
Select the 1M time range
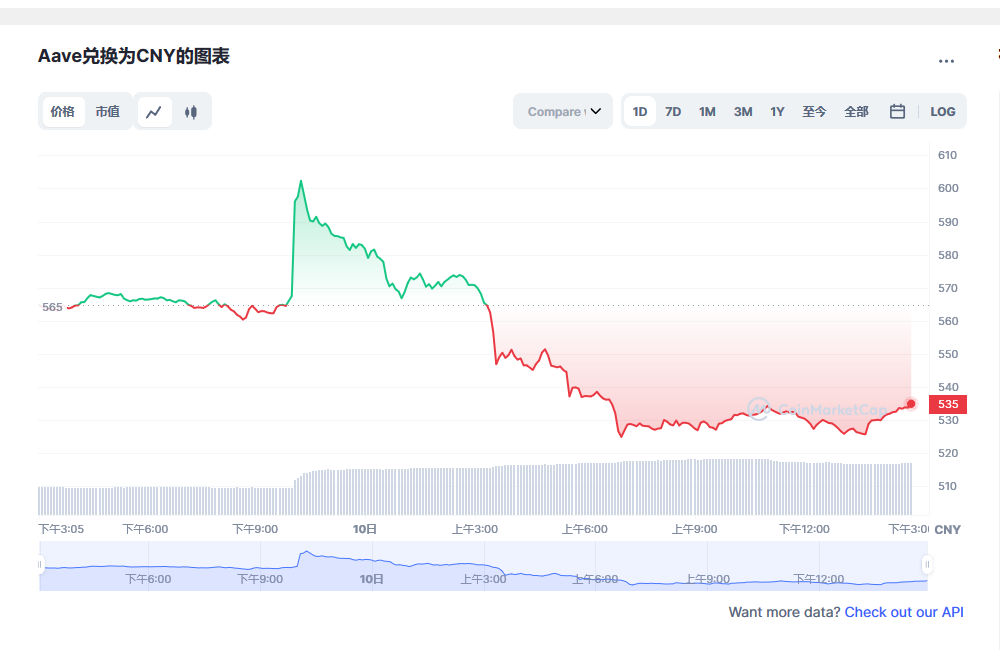tap(707, 112)
